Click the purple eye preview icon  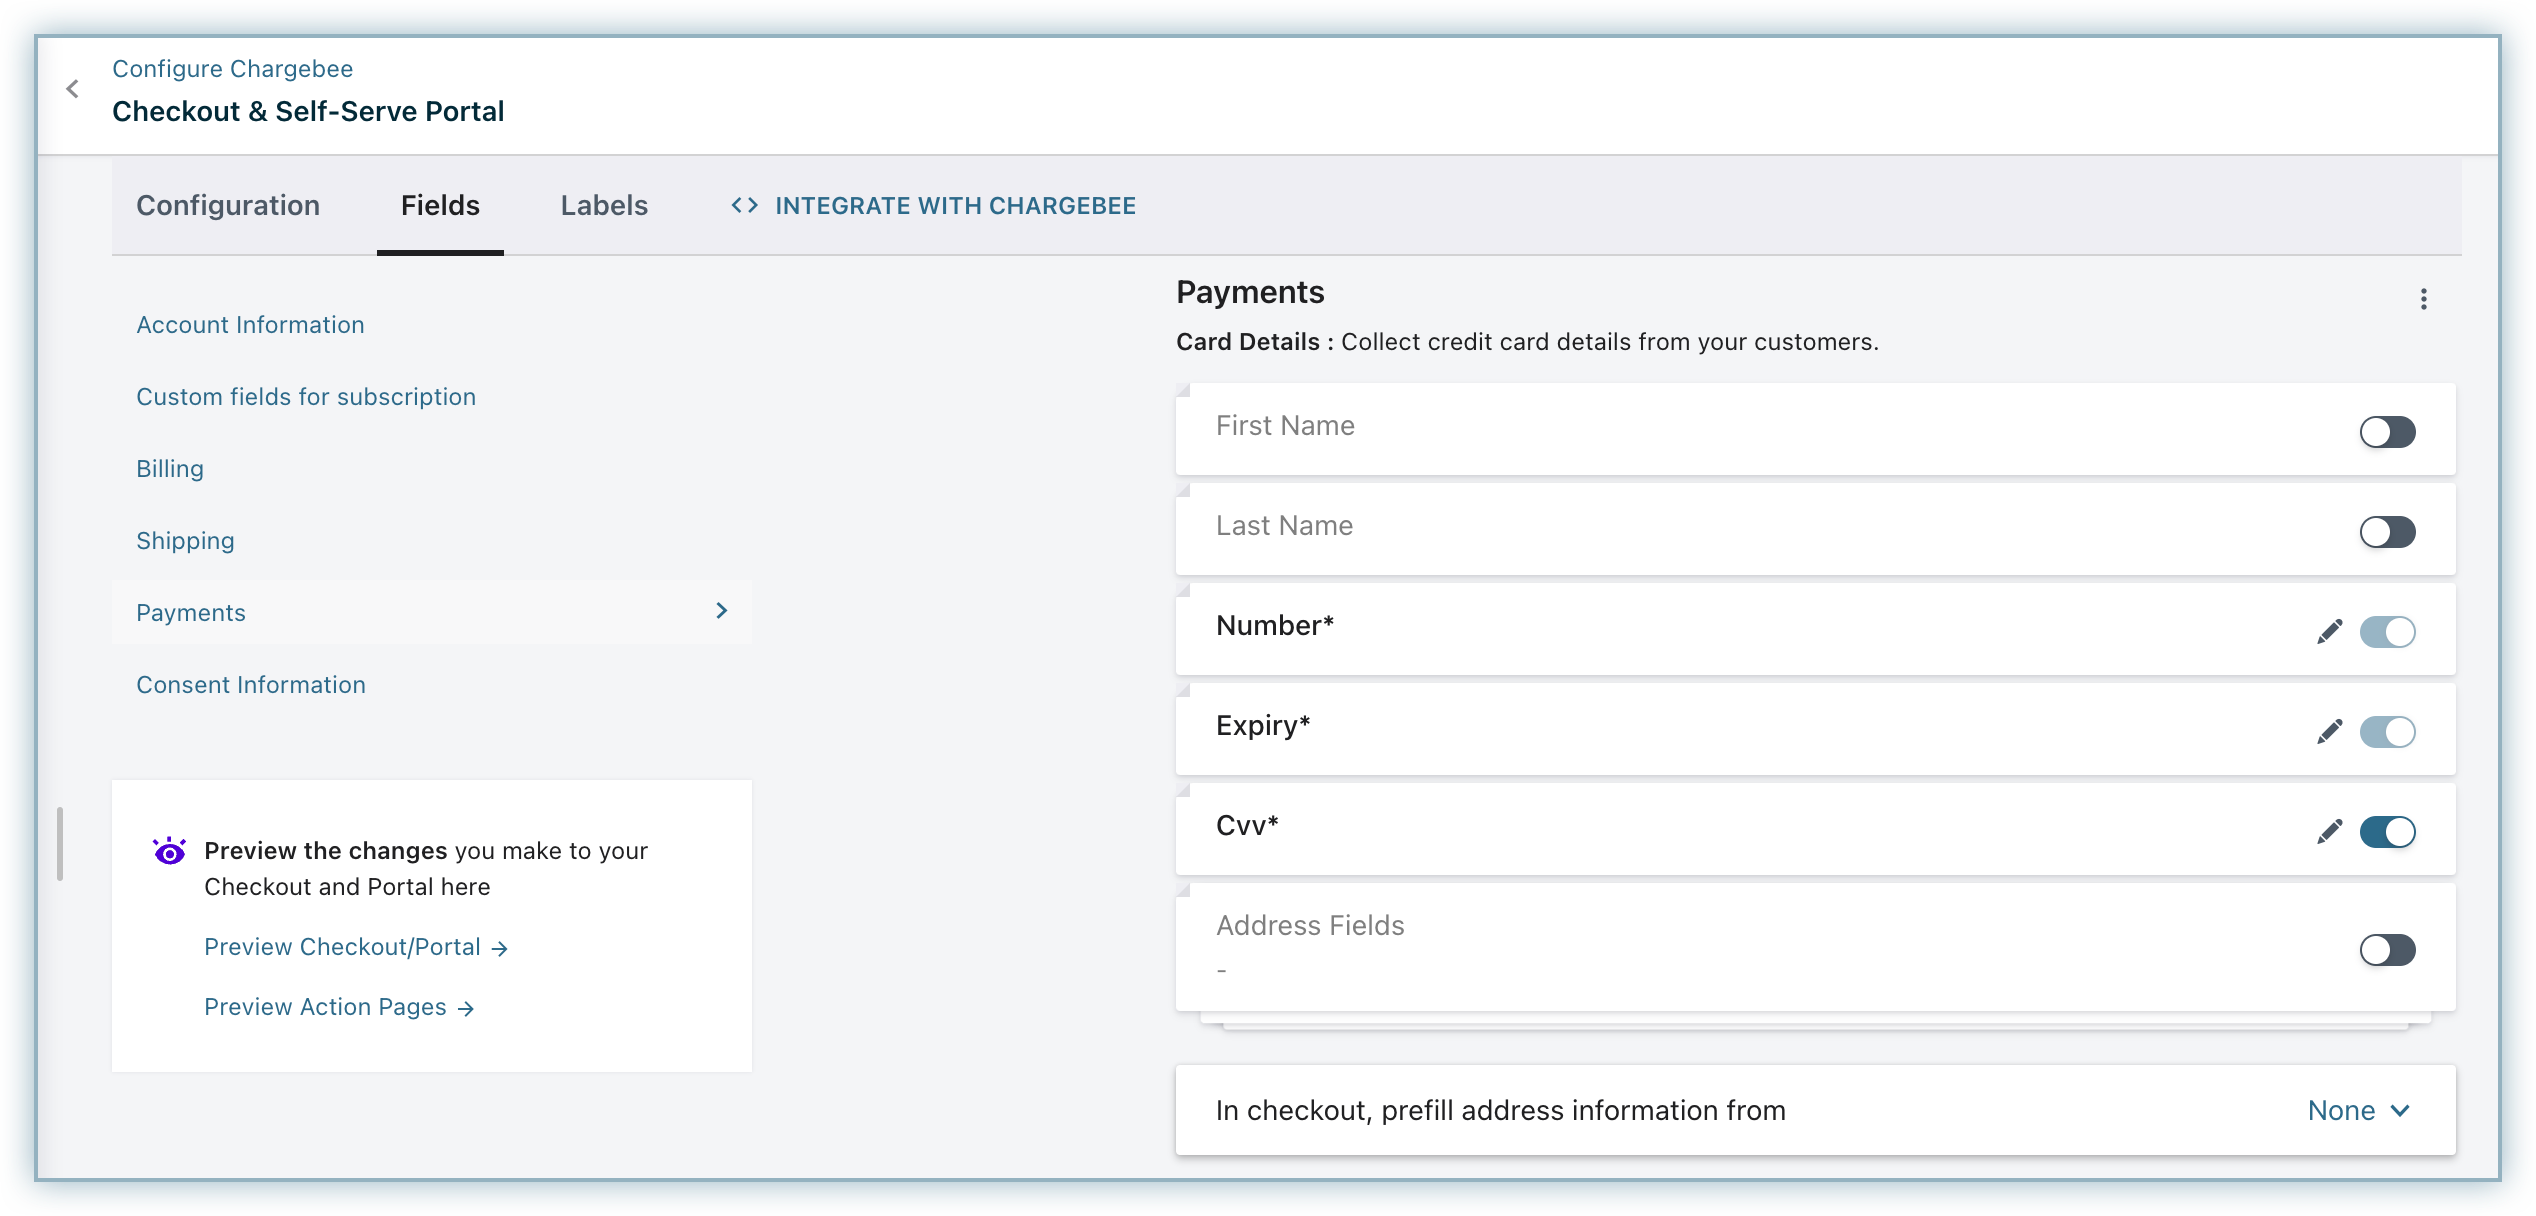pyautogui.click(x=169, y=851)
